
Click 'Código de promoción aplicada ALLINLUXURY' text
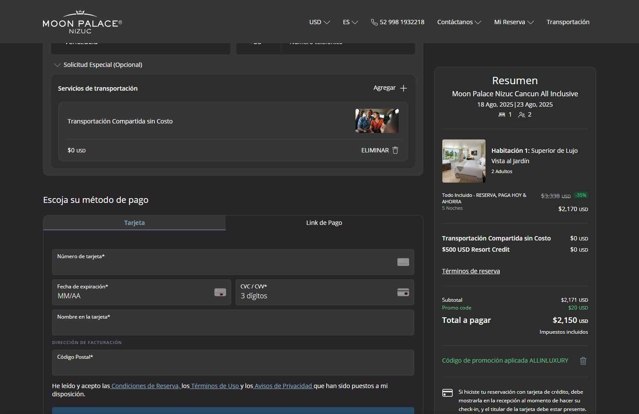tap(505, 361)
